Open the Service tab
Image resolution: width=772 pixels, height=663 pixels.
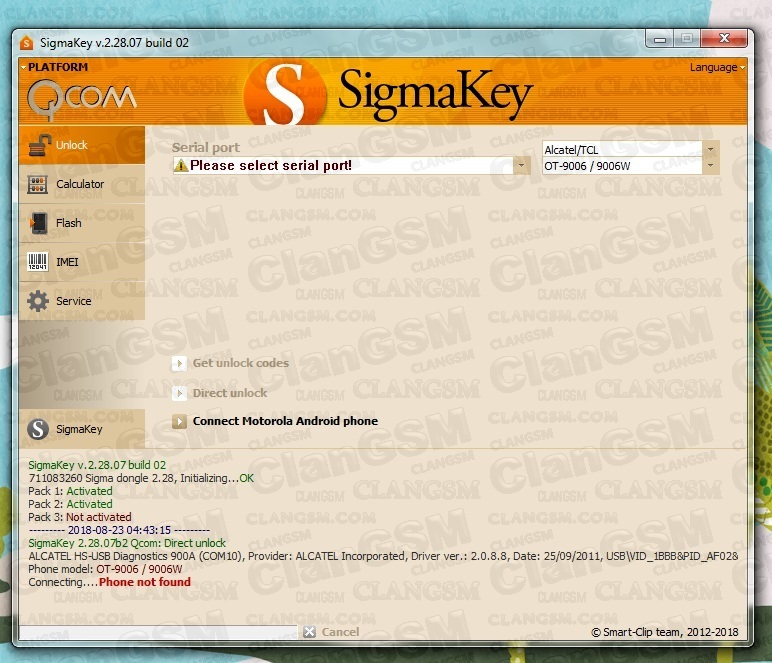(82, 301)
